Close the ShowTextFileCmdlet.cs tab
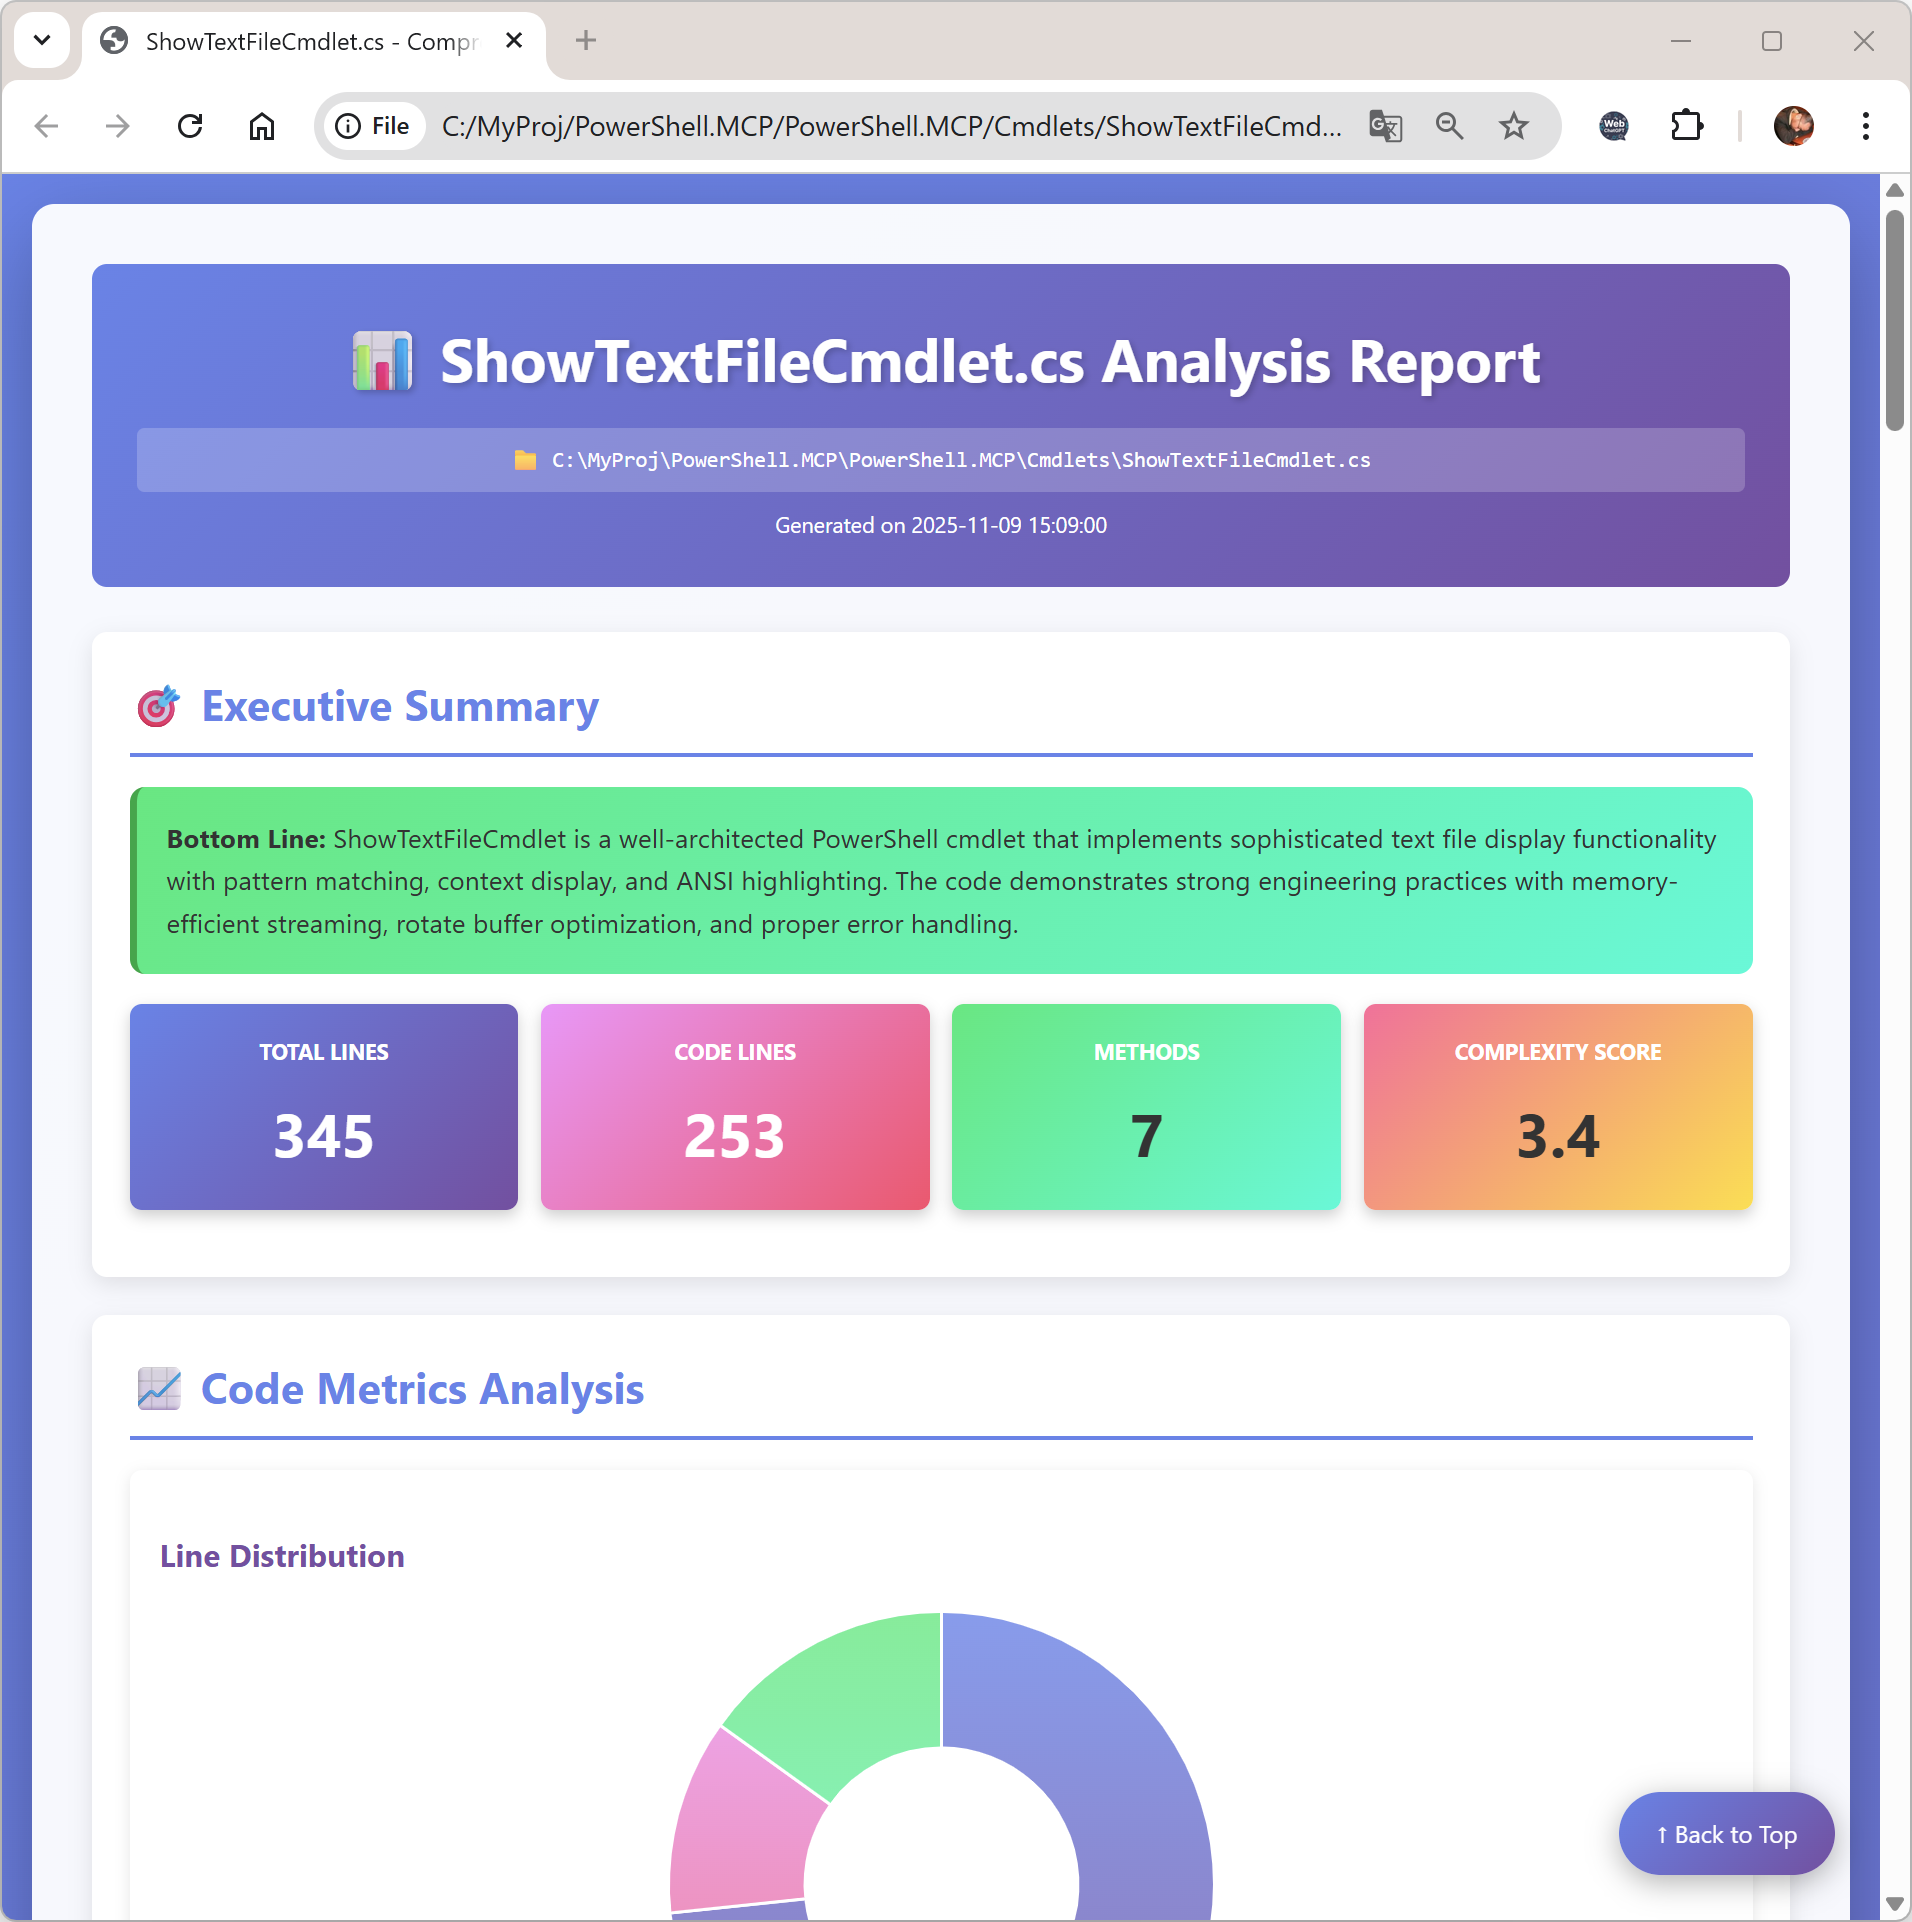Viewport: 1912px width, 1922px height. coord(514,40)
